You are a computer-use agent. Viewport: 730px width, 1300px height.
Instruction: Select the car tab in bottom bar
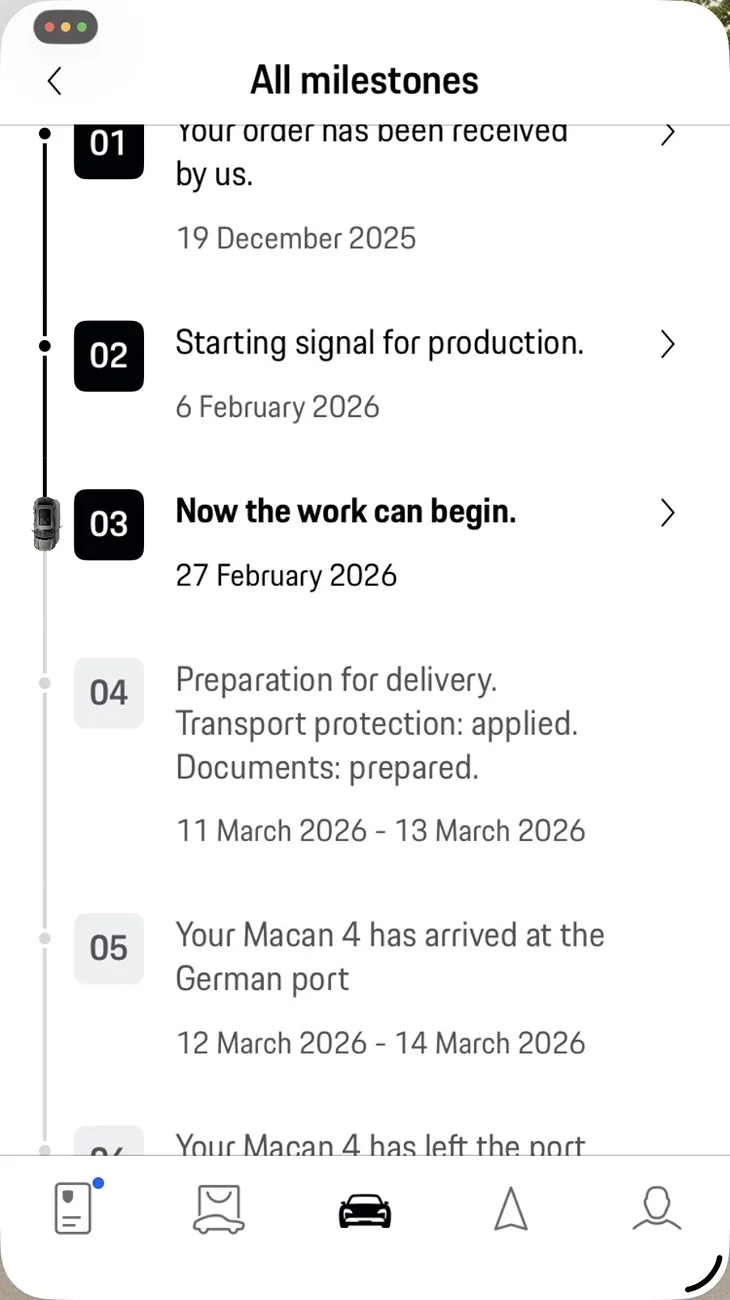(x=365, y=1211)
